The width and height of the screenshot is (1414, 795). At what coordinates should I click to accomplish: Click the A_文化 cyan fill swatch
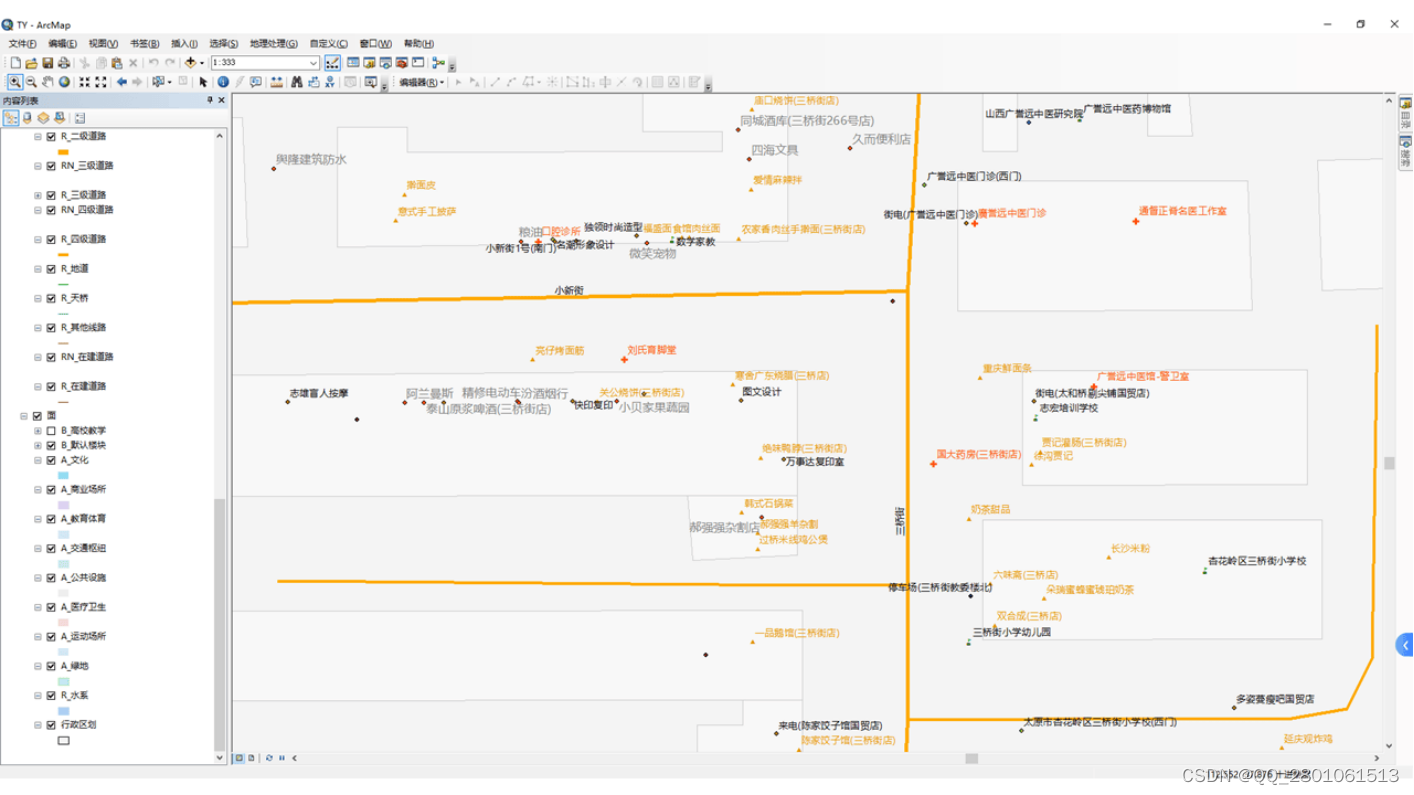pyautogui.click(x=64, y=475)
